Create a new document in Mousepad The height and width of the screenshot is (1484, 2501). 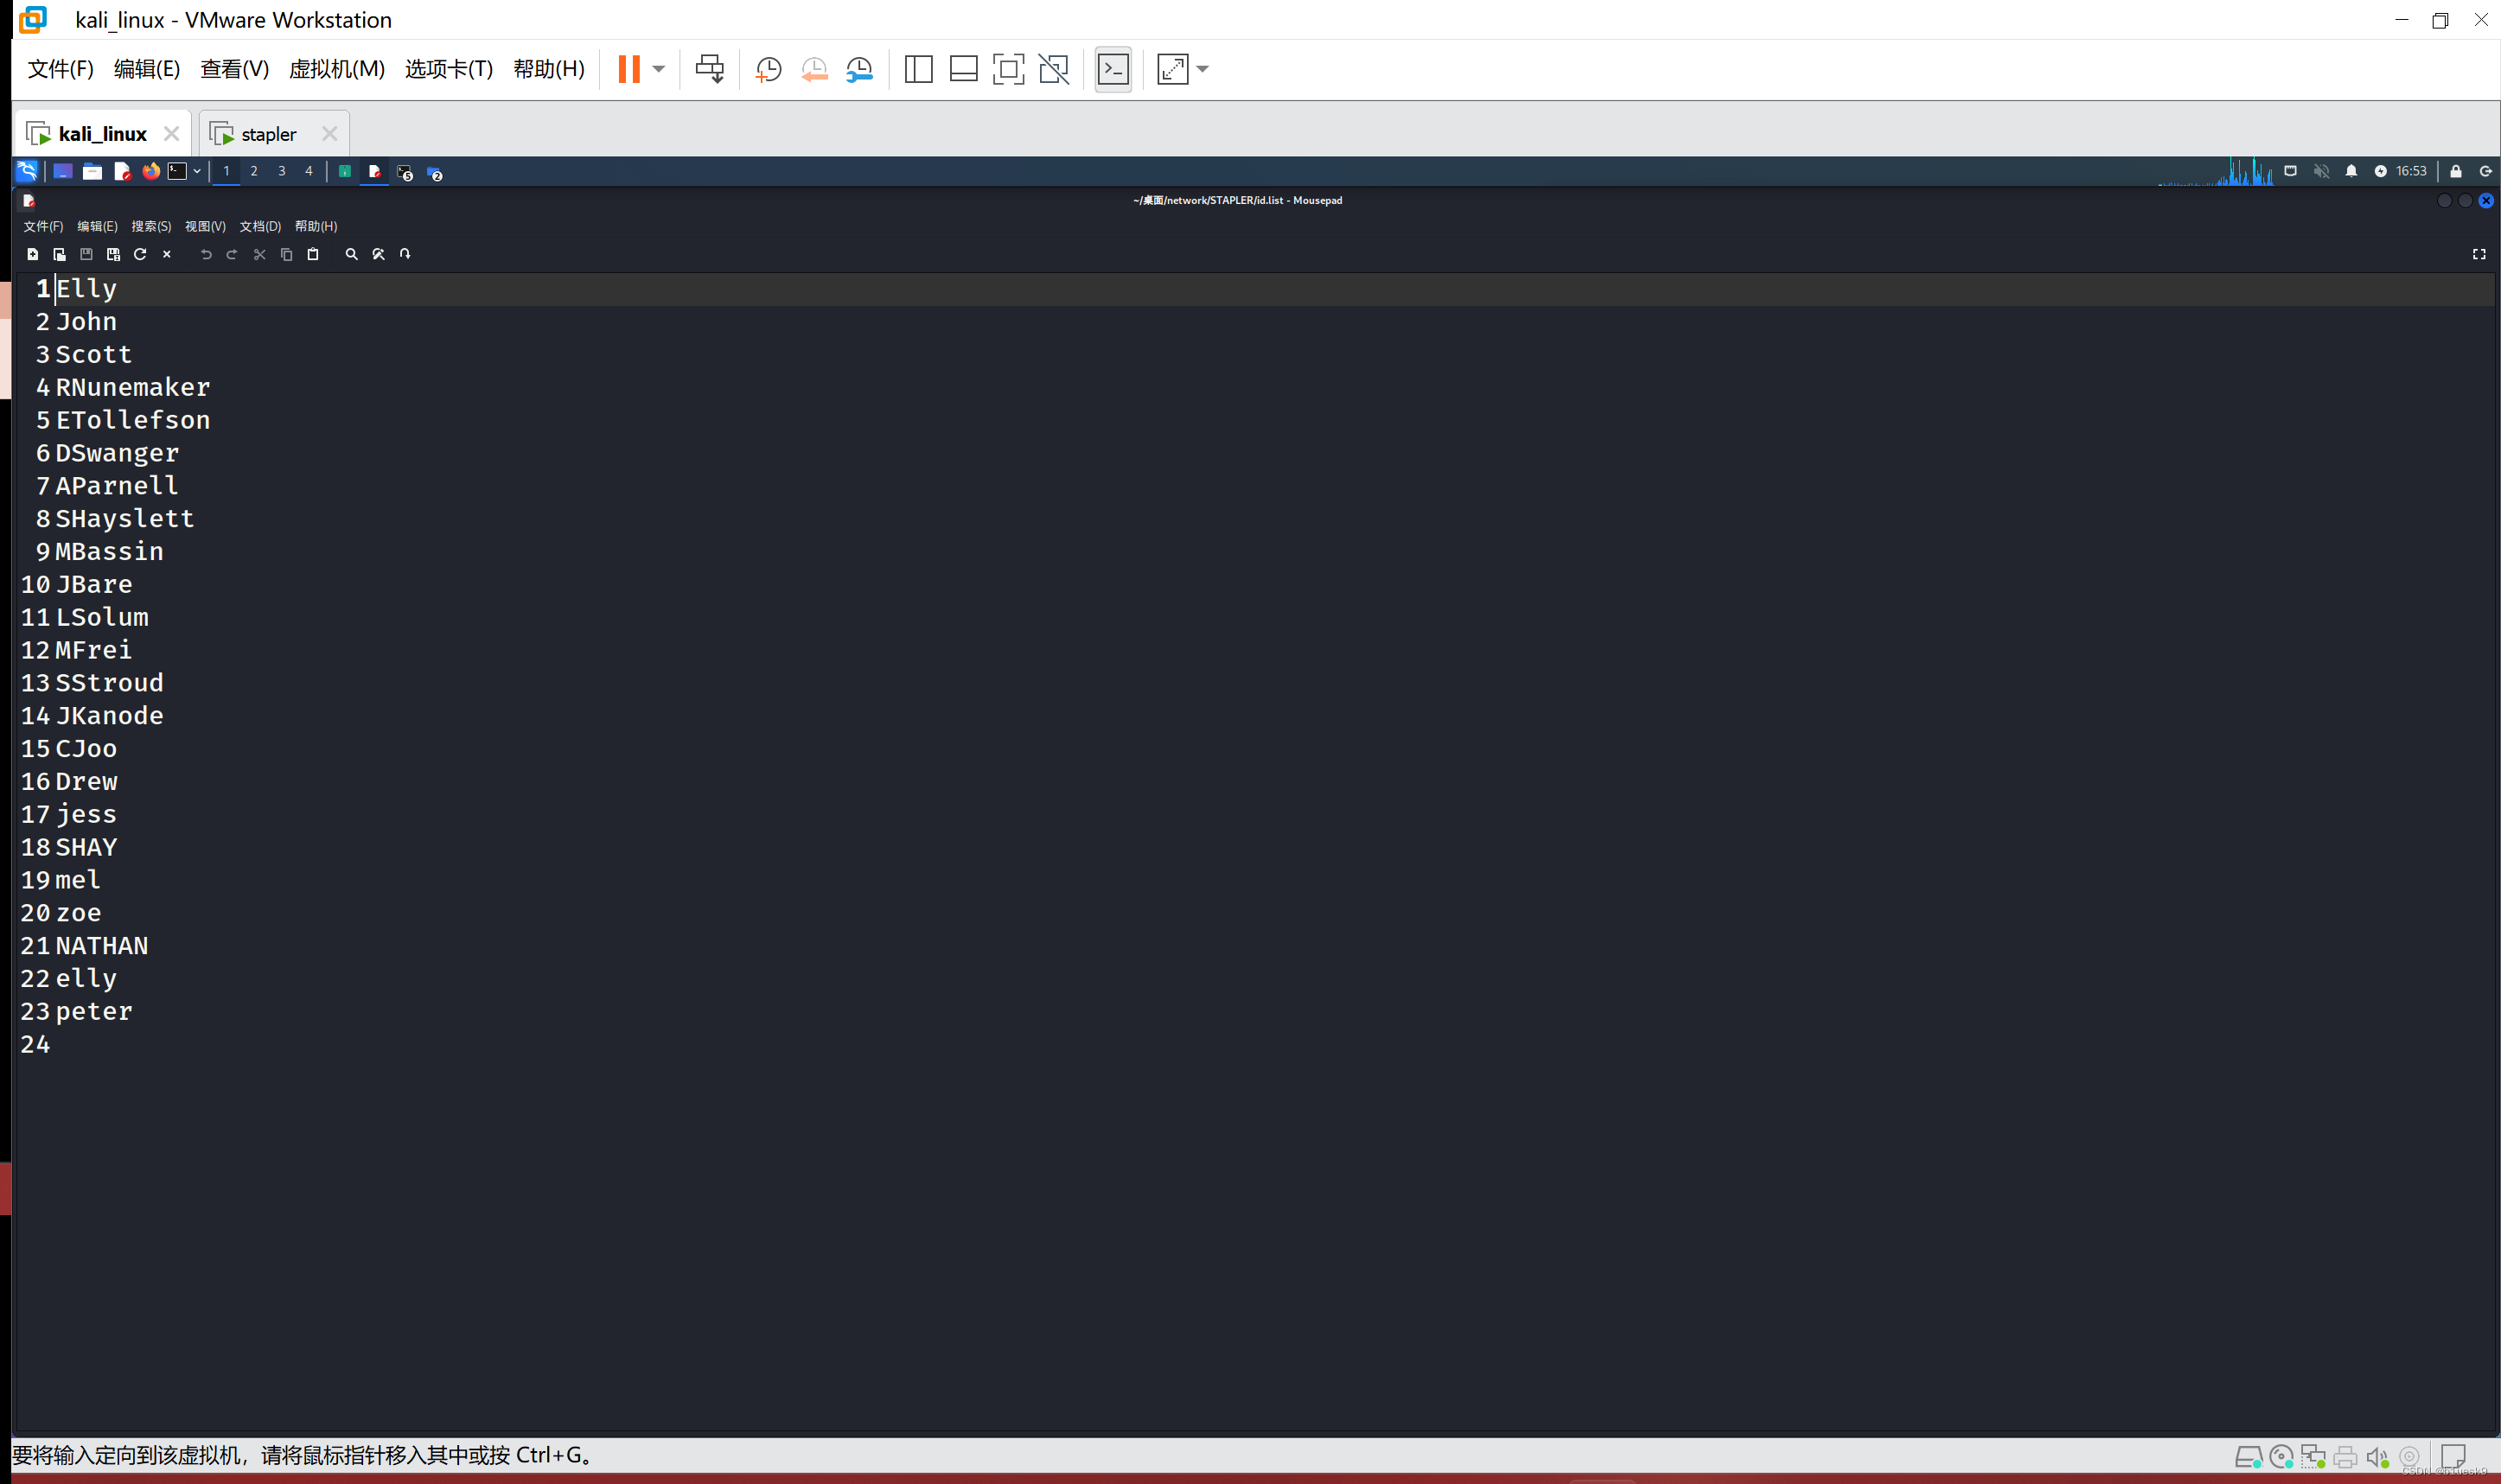click(x=33, y=254)
